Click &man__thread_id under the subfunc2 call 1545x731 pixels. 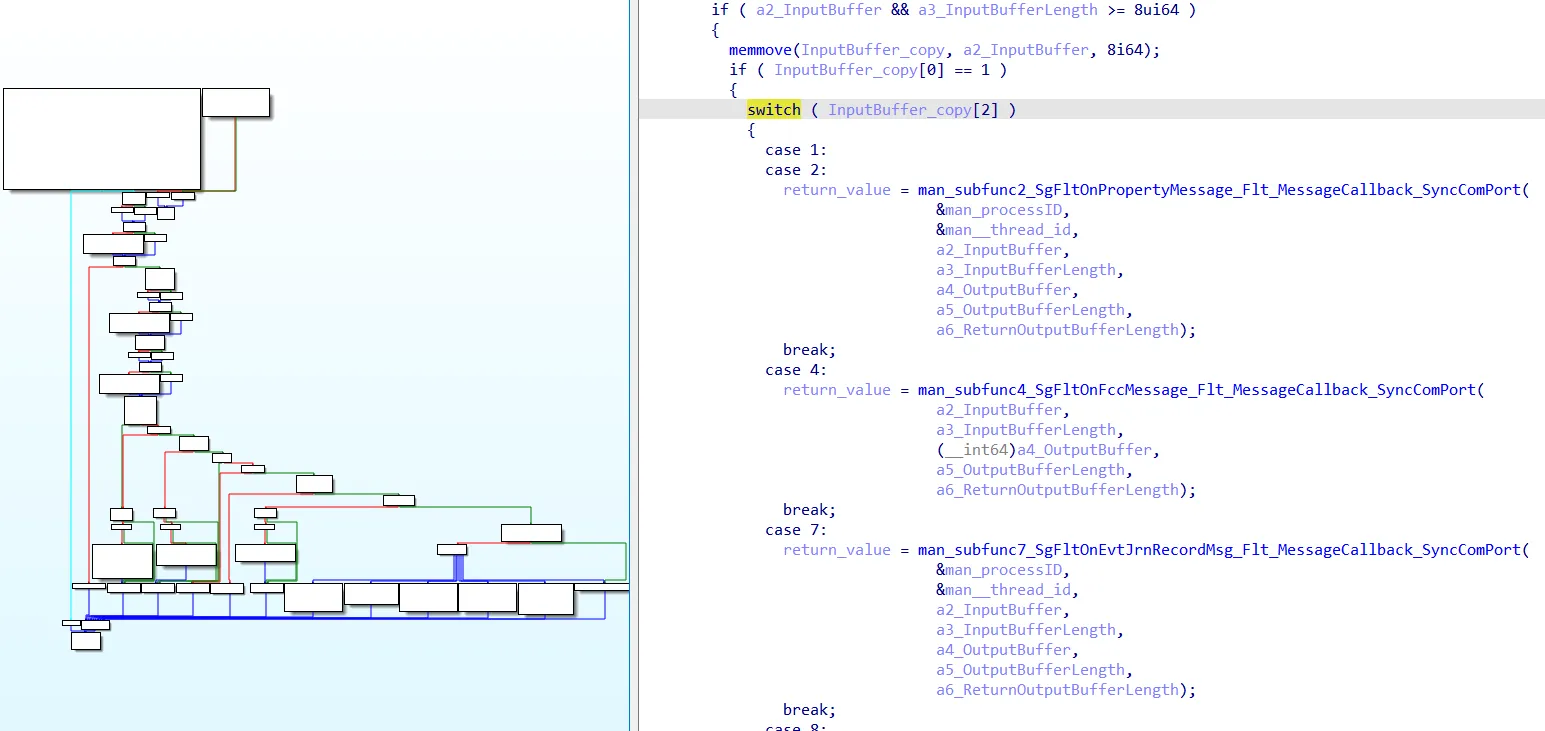click(x=1008, y=230)
